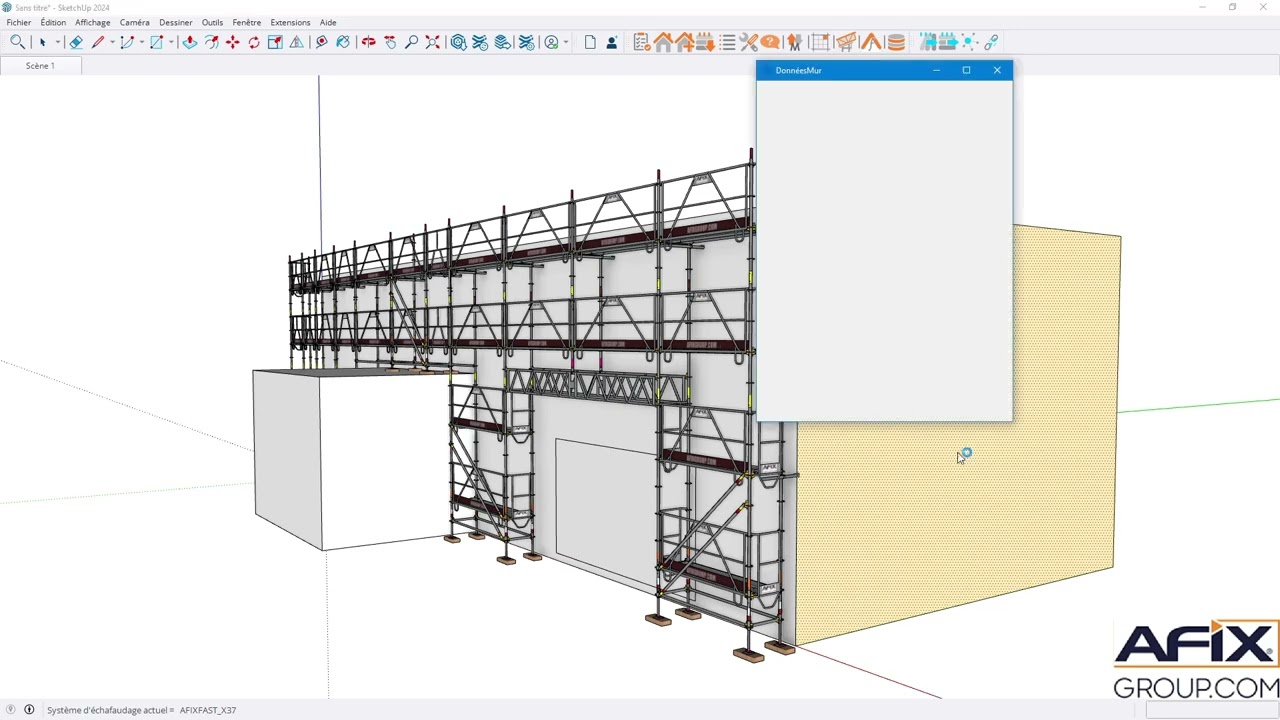
Task: Select the Search magnifier tool
Action: [x=17, y=42]
